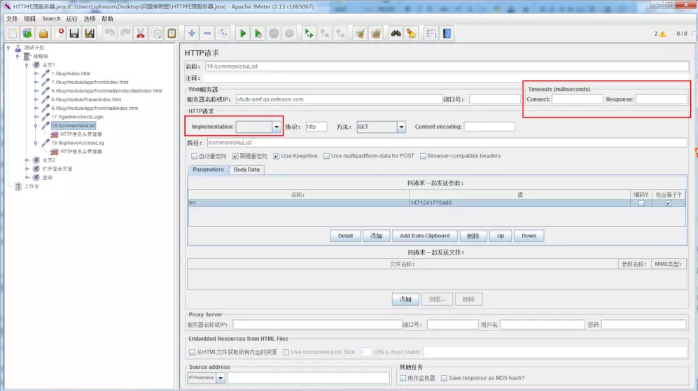Viewport: 698px width, 391px height.
Task: Click the Clear All results icon
Action: coord(376,33)
